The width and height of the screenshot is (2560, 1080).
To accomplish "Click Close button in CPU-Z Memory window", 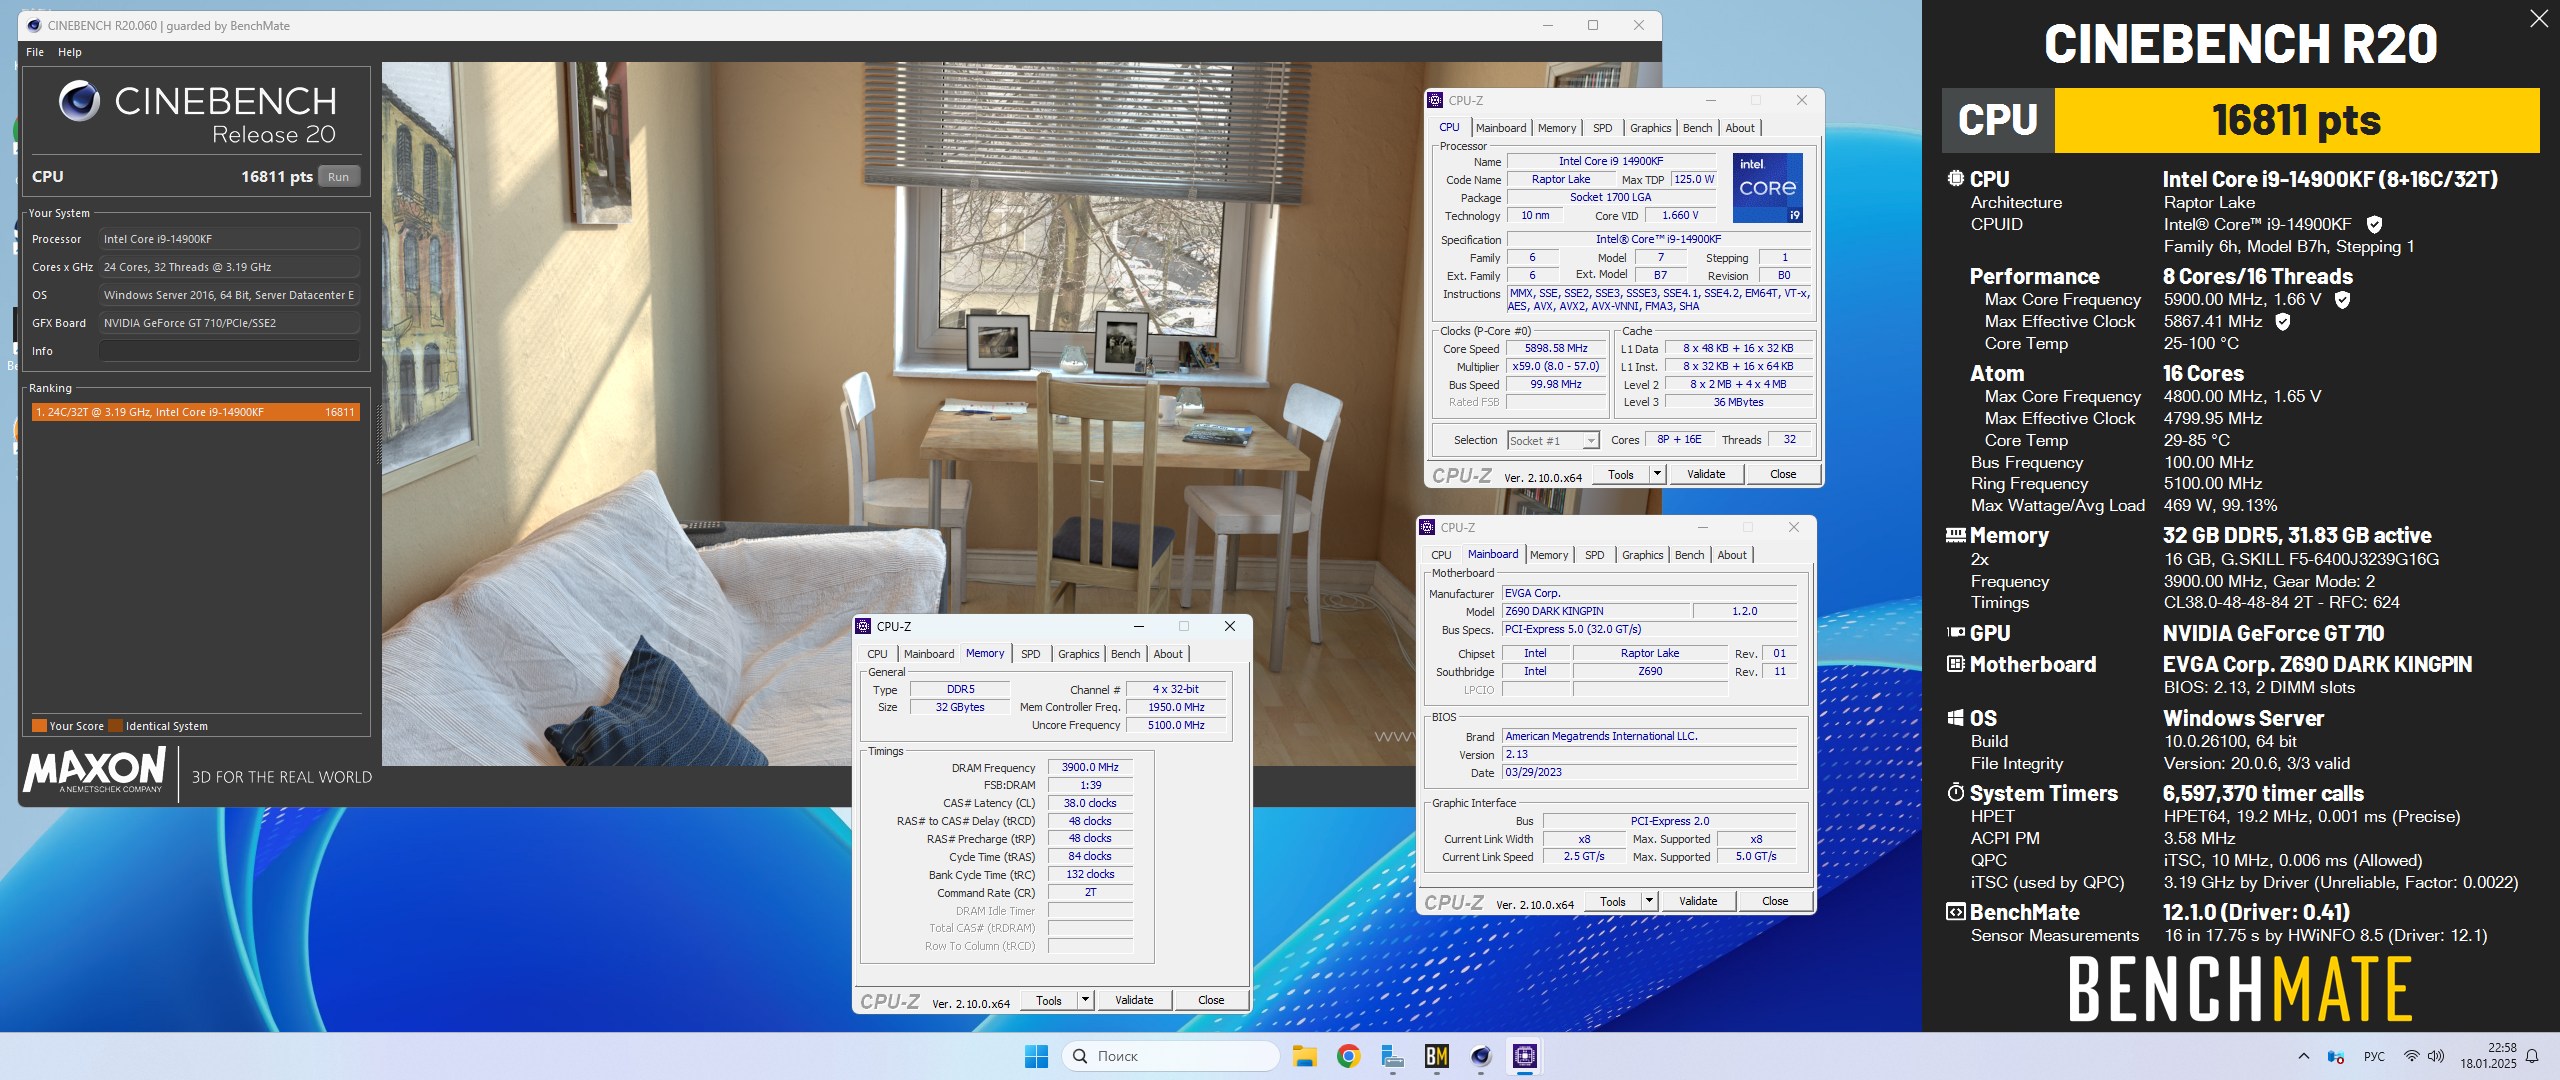I will (x=1211, y=1001).
